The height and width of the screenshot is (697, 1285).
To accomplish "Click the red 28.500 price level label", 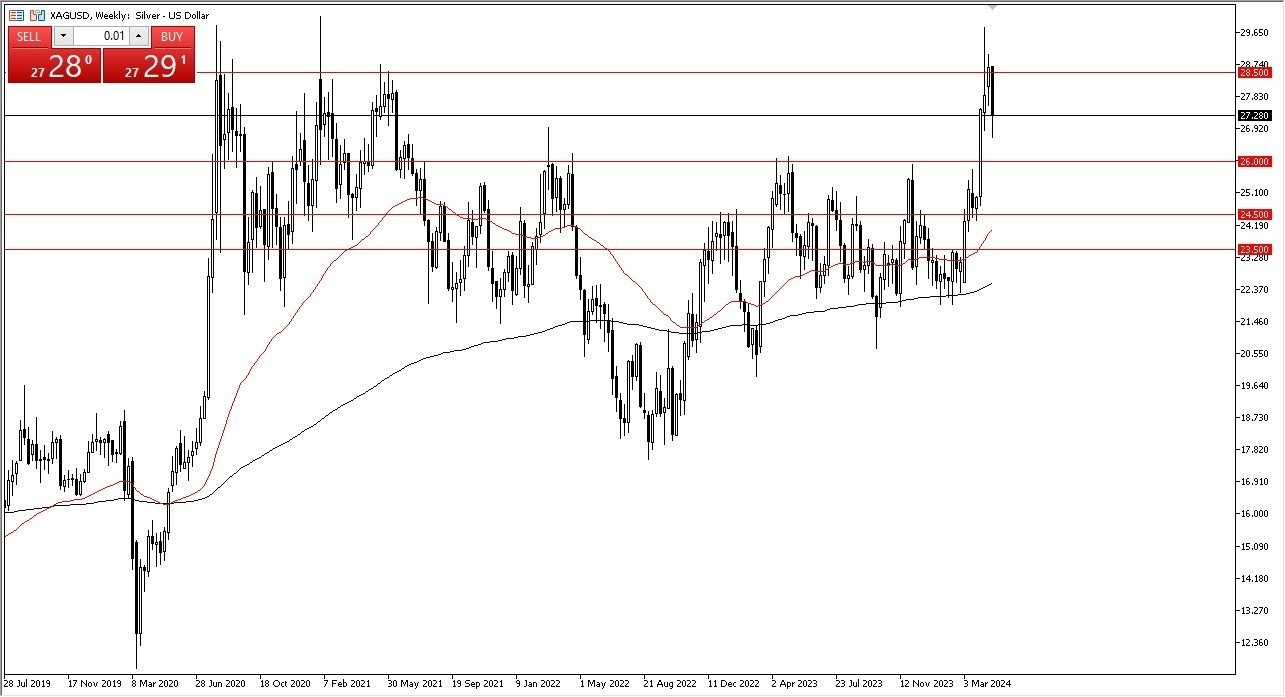I will click(x=1256, y=72).
